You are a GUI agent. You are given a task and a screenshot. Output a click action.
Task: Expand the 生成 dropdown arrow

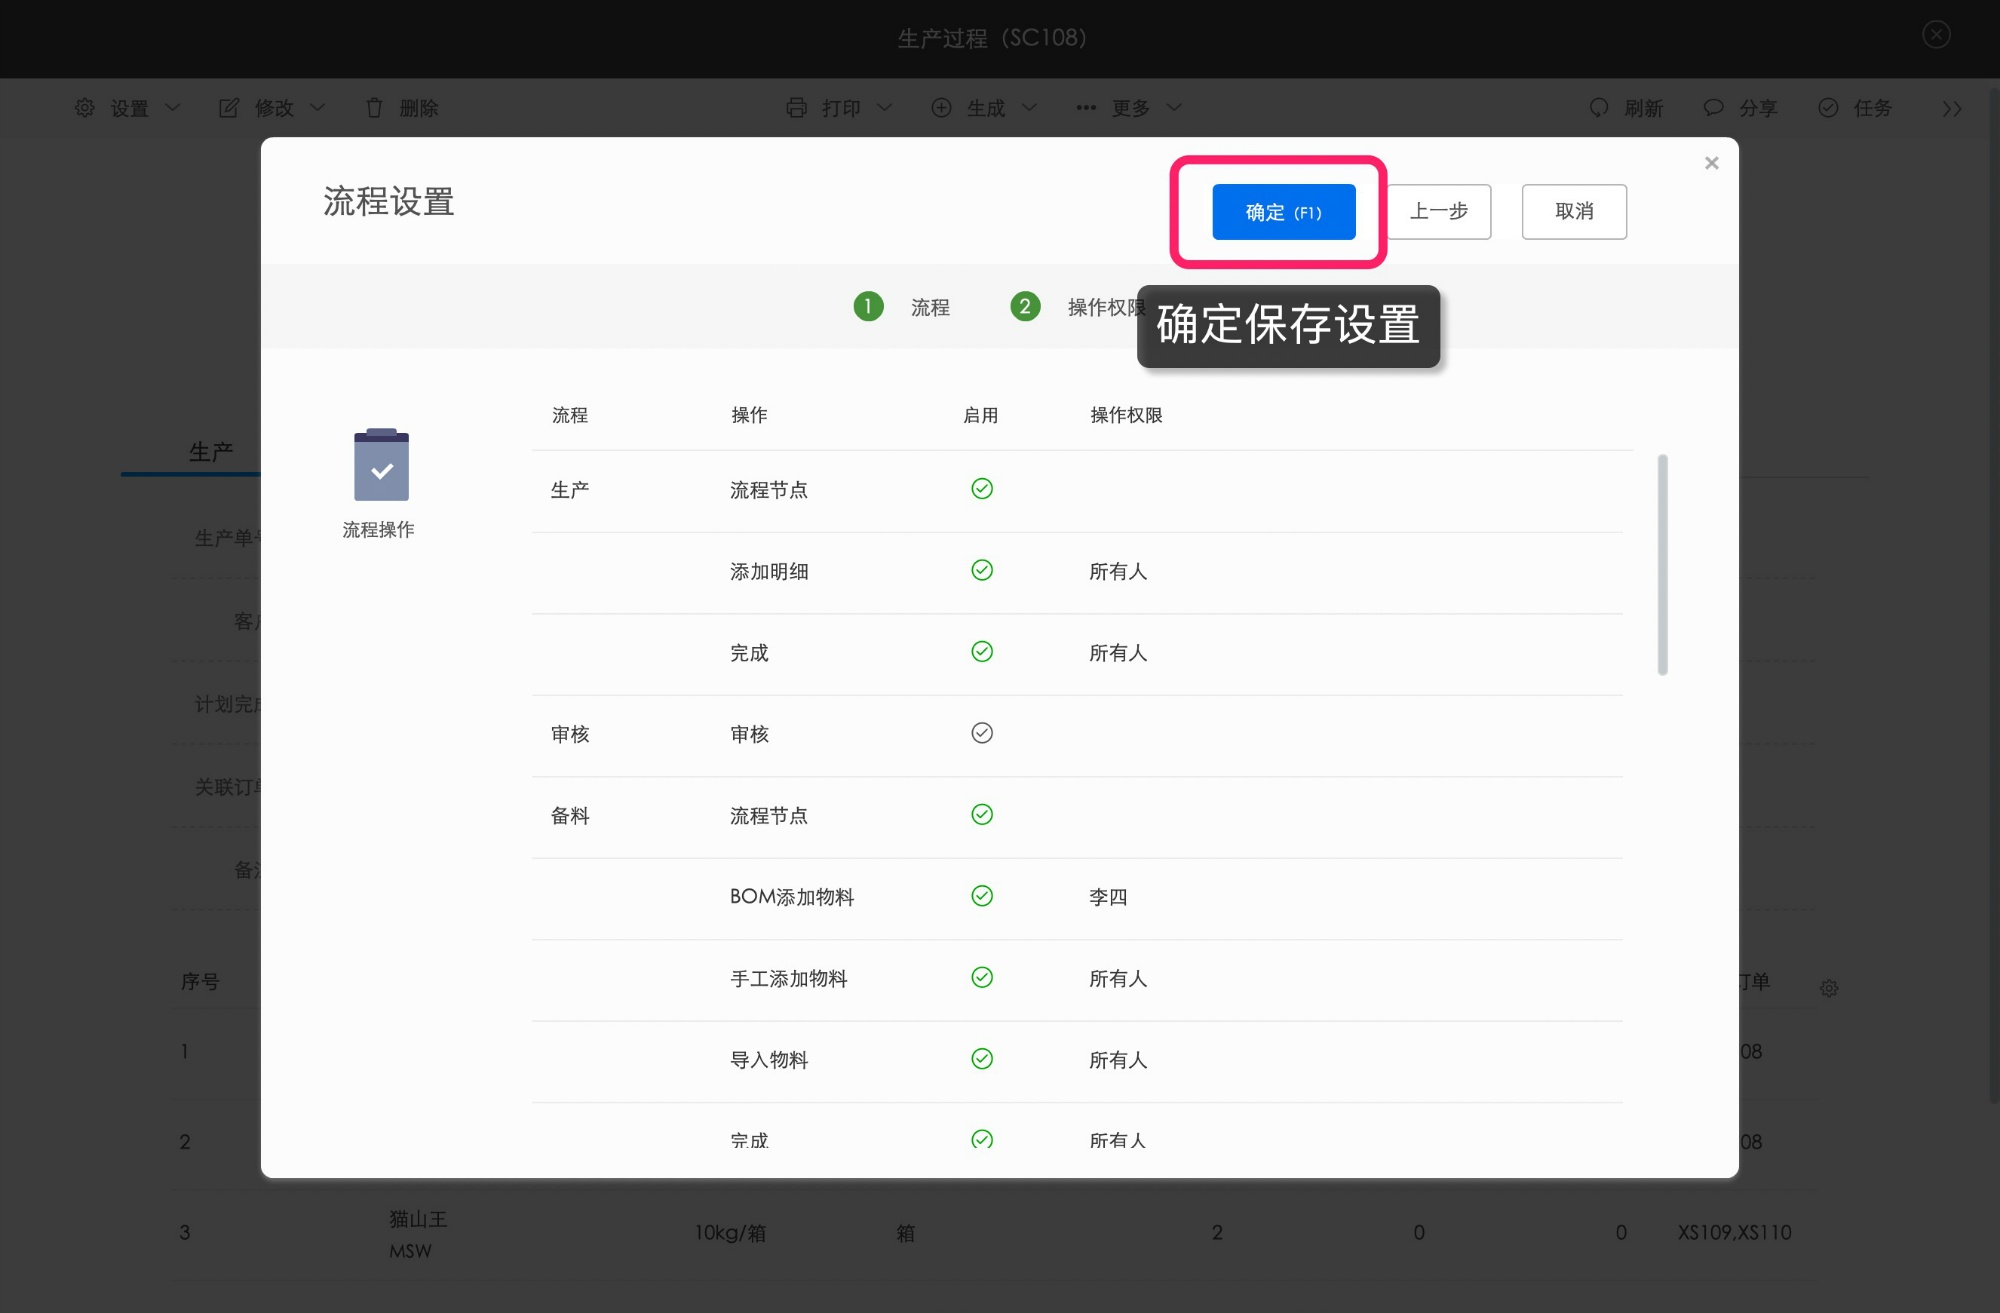pyautogui.click(x=1030, y=108)
